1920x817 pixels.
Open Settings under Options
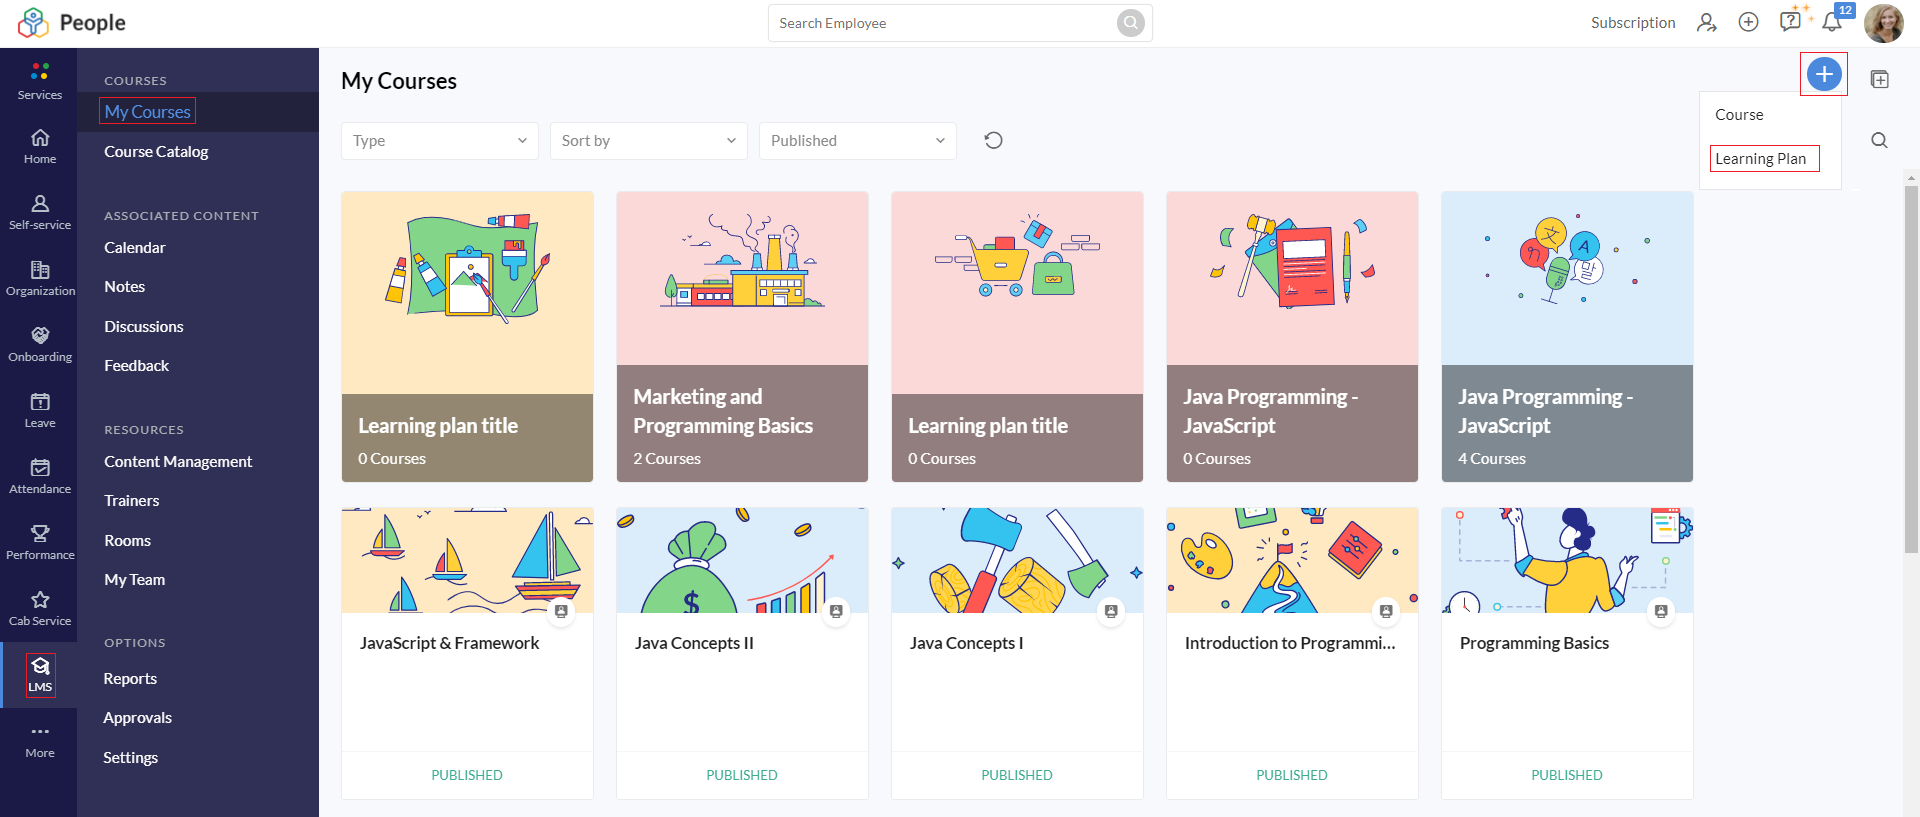point(130,758)
